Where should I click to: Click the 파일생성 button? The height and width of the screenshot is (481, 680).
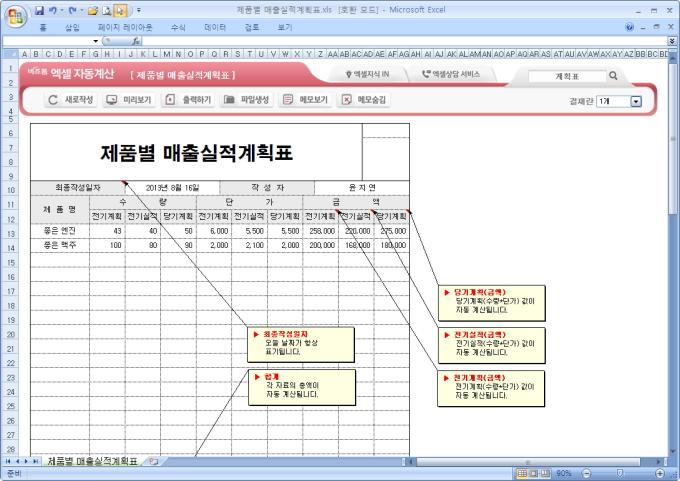pyautogui.click(x=246, y=100)
